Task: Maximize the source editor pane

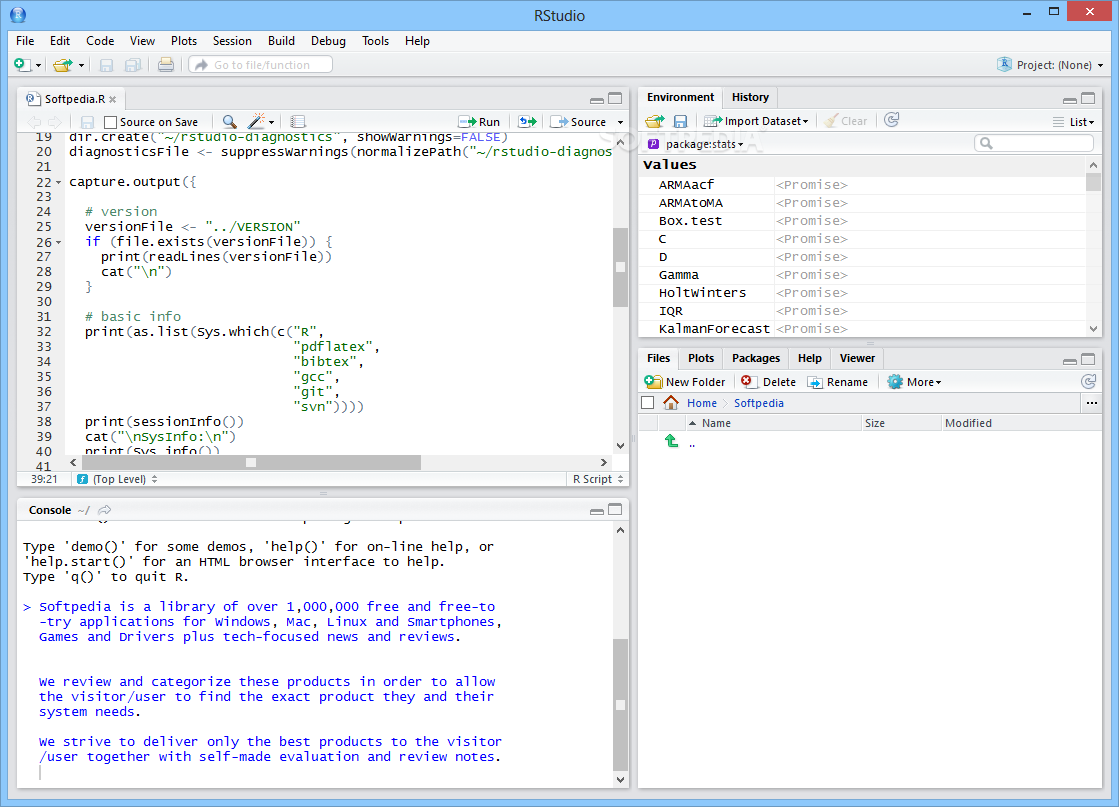Action: pos(614,98)
